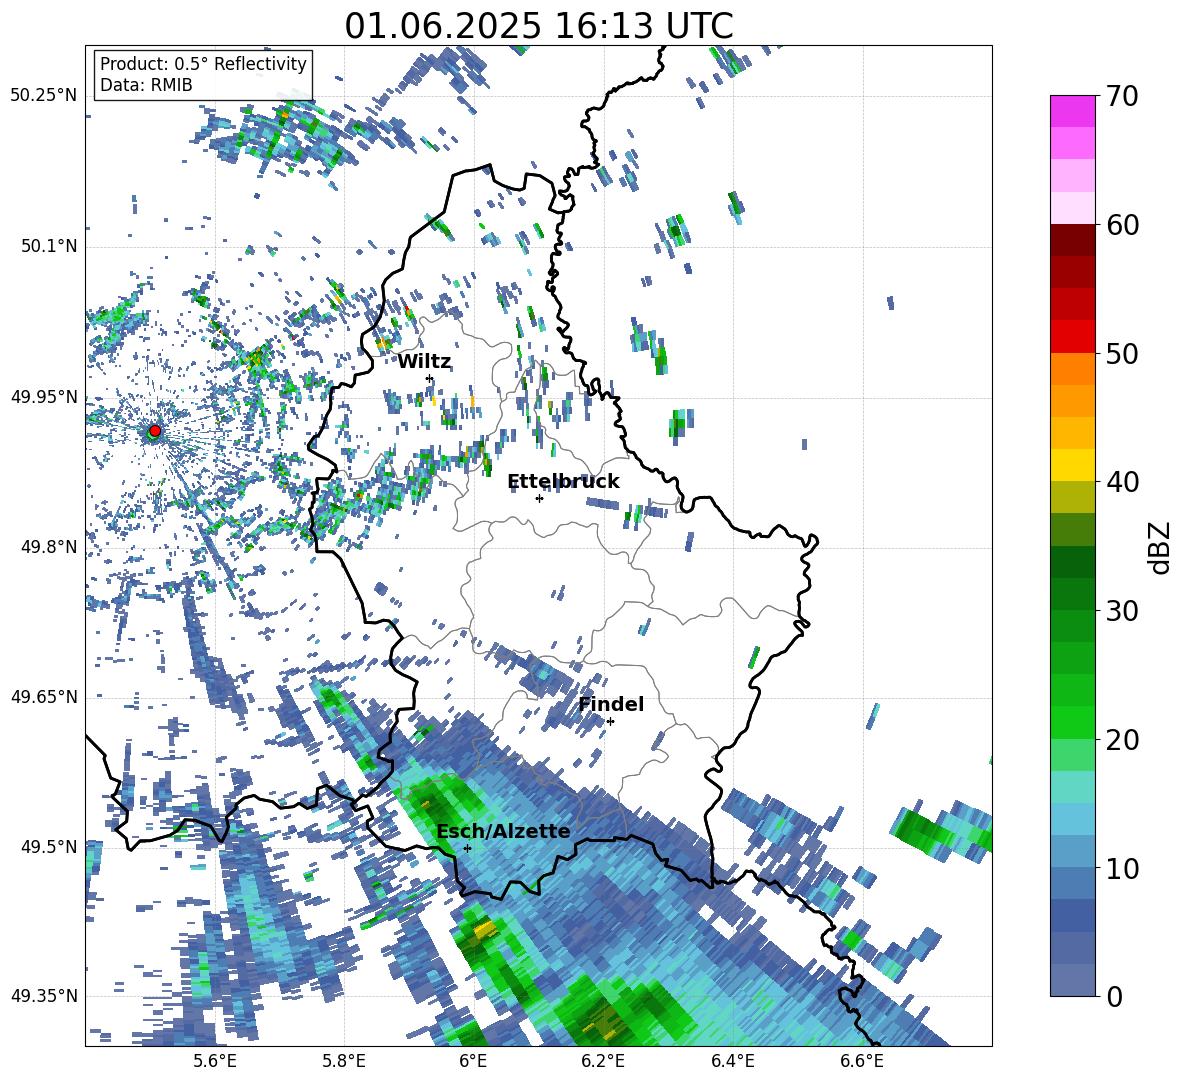Image resolution: width=1184 pixels, height=1081 pixels.
Task: Pick the orange swatch just below 50 dBZ
Action: pos(1072,368)
